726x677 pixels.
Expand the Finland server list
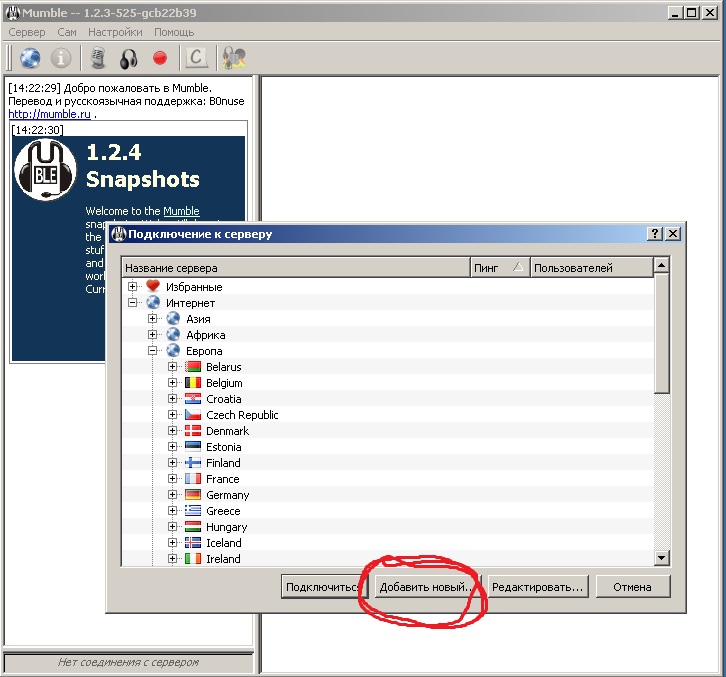pyautogui.click(x=172, y=463)
